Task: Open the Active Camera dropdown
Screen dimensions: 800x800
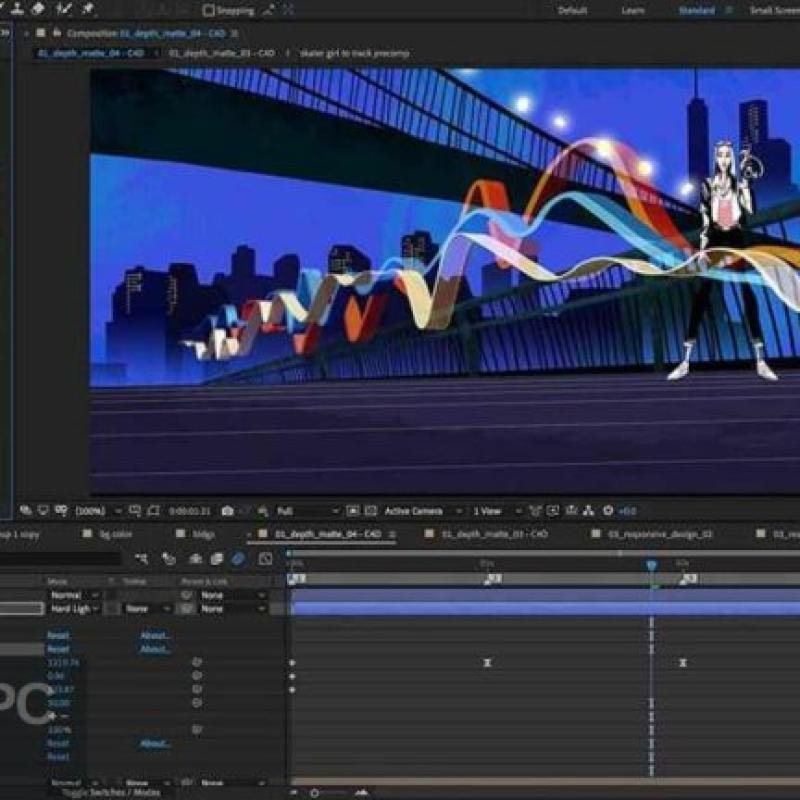Action: click(x=423, y=511)
